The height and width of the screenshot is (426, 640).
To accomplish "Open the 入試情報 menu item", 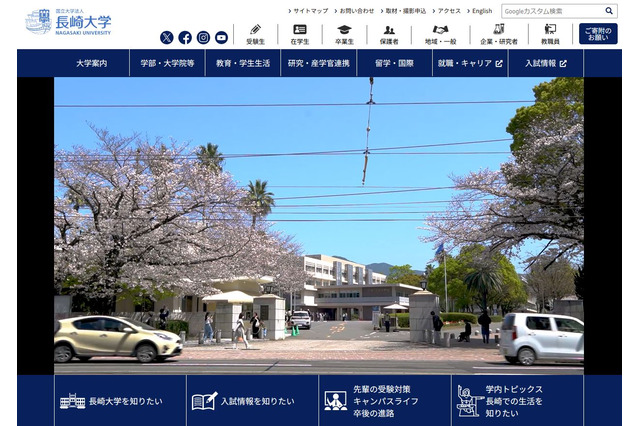I will pos(545,63).
